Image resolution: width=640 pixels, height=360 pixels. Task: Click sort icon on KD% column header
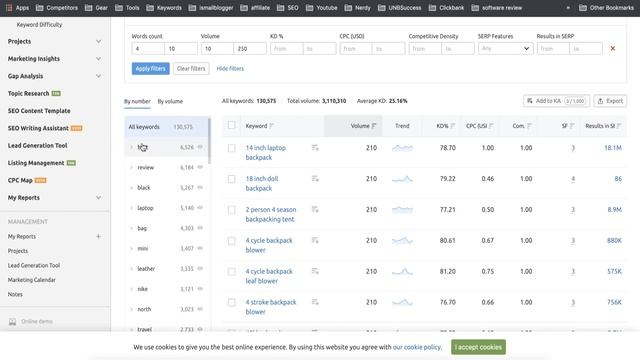452,126
